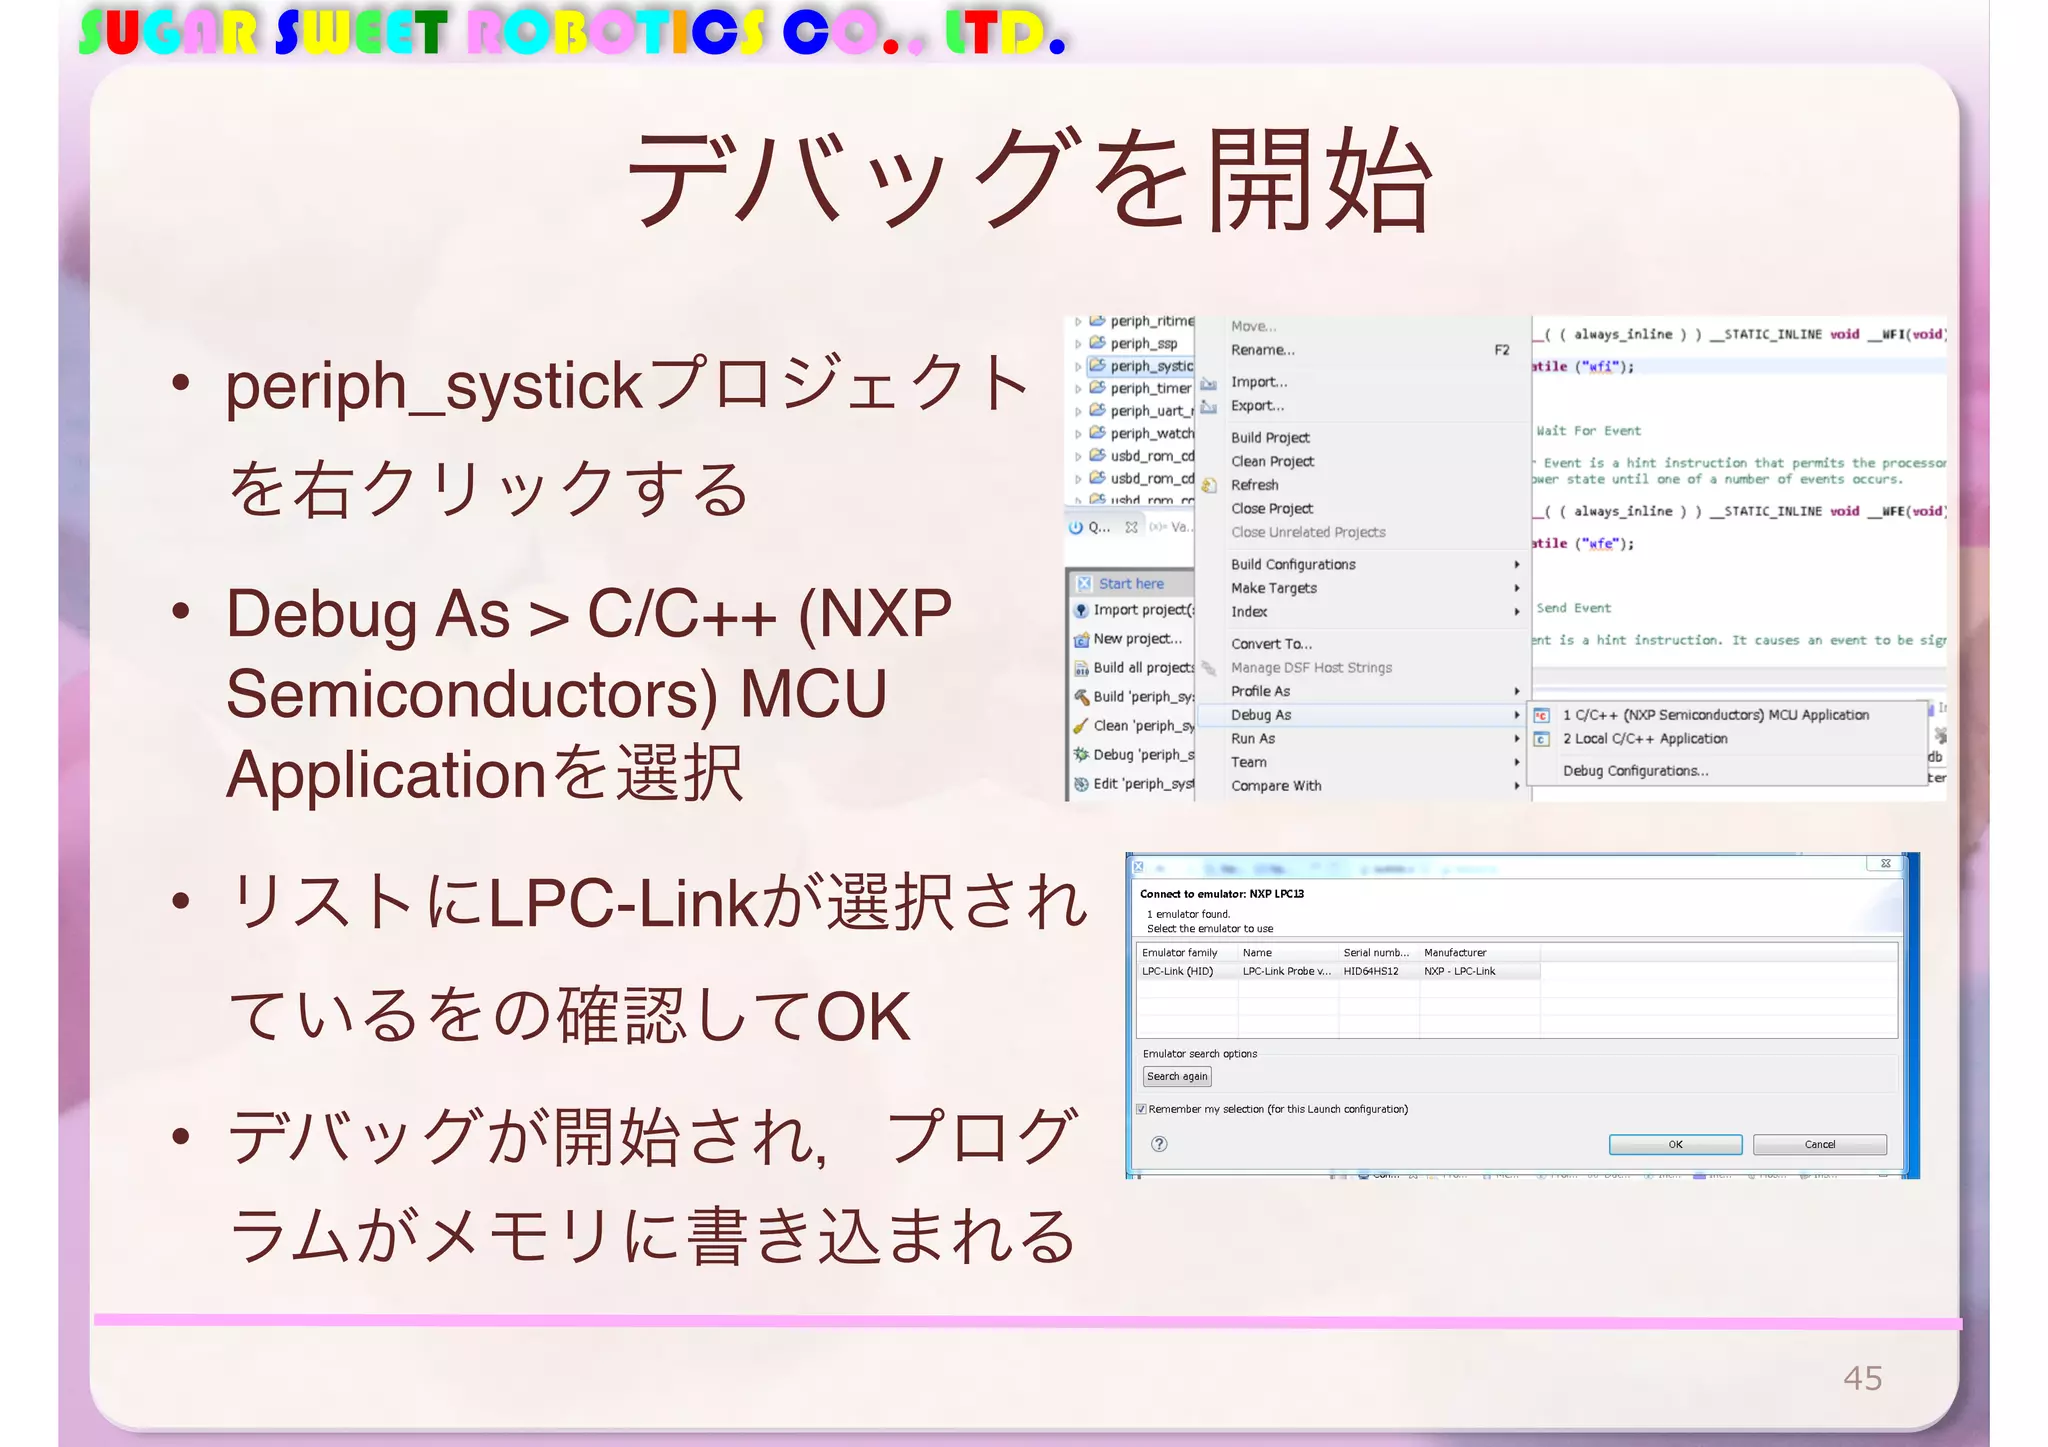Click the bug icon for Debug 'periph_s
The width and height of the screenshot is (2048, 1447).
tap(1081, 755)
